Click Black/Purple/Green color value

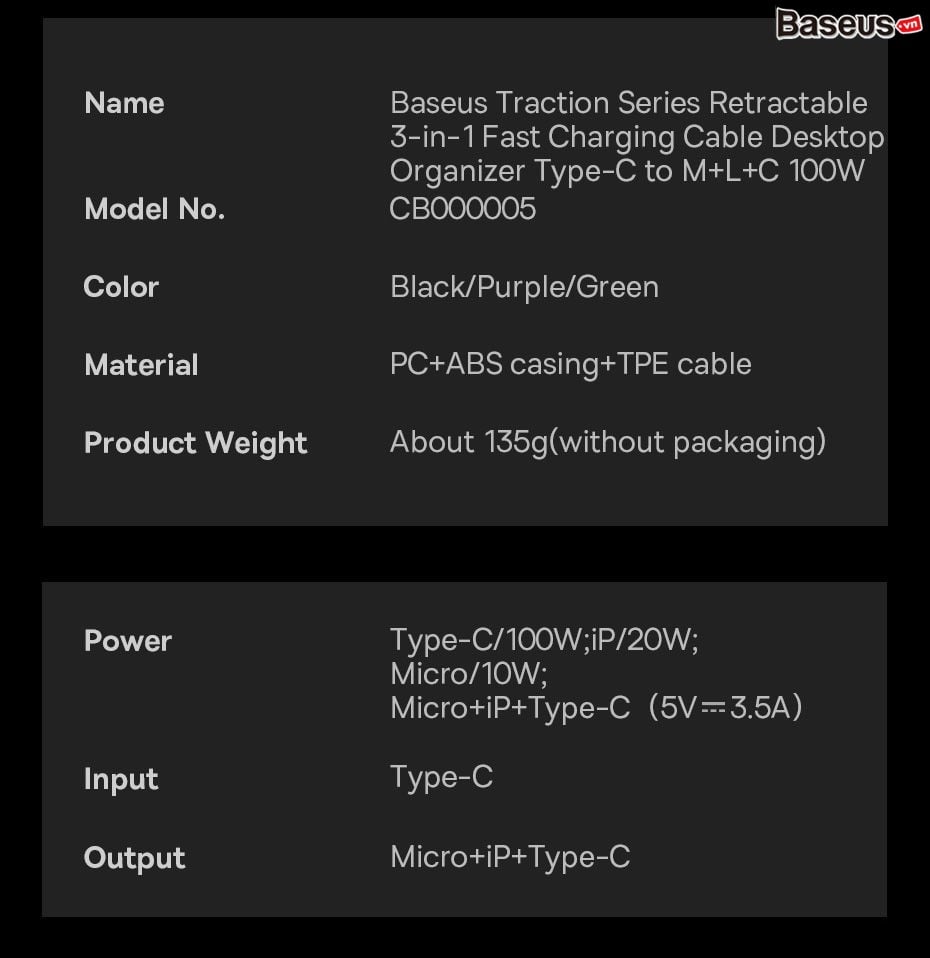coord(524,287)
